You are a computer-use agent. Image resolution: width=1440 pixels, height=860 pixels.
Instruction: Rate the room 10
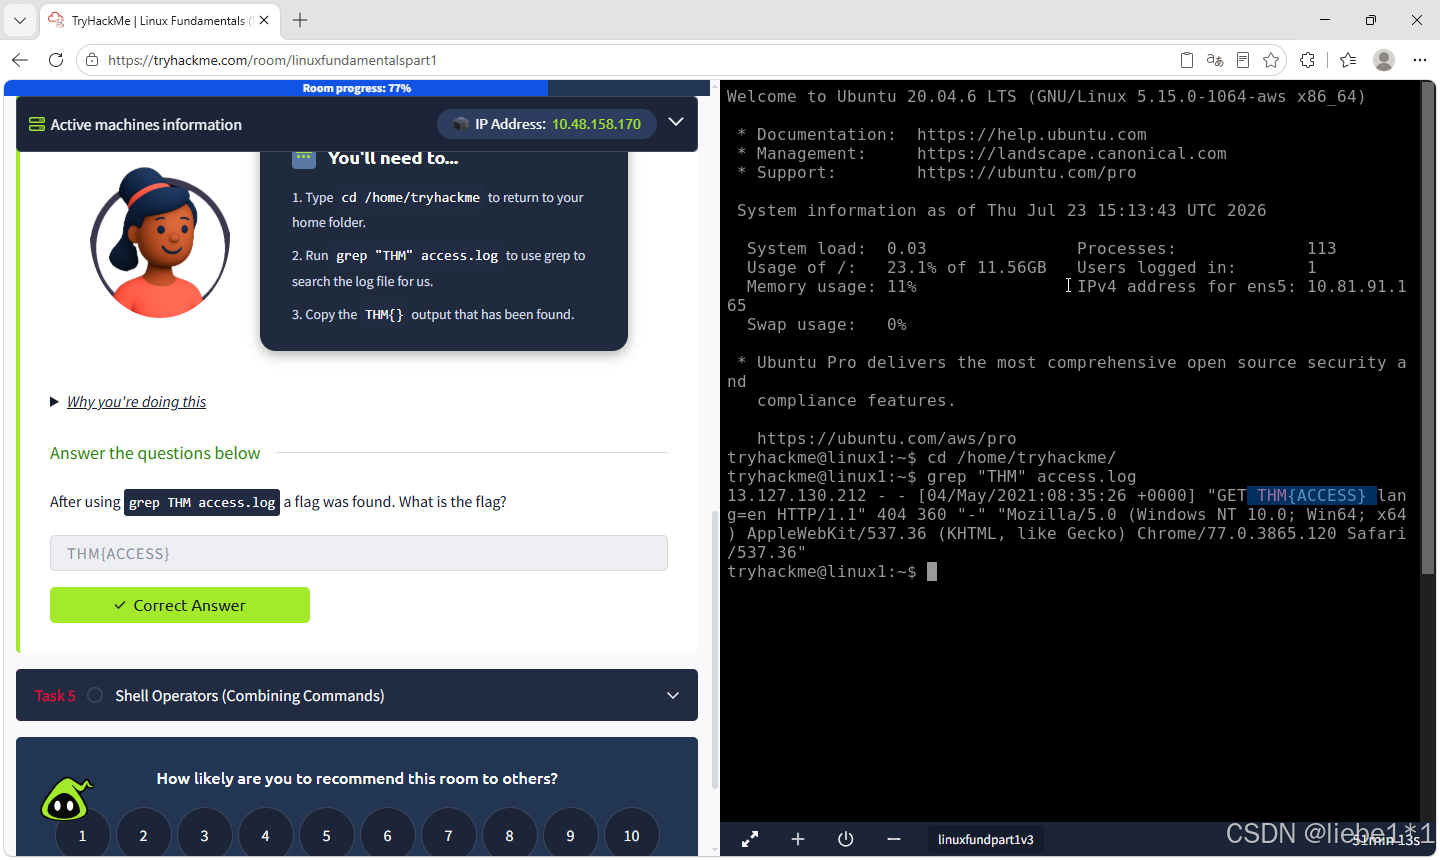(631, 835)
